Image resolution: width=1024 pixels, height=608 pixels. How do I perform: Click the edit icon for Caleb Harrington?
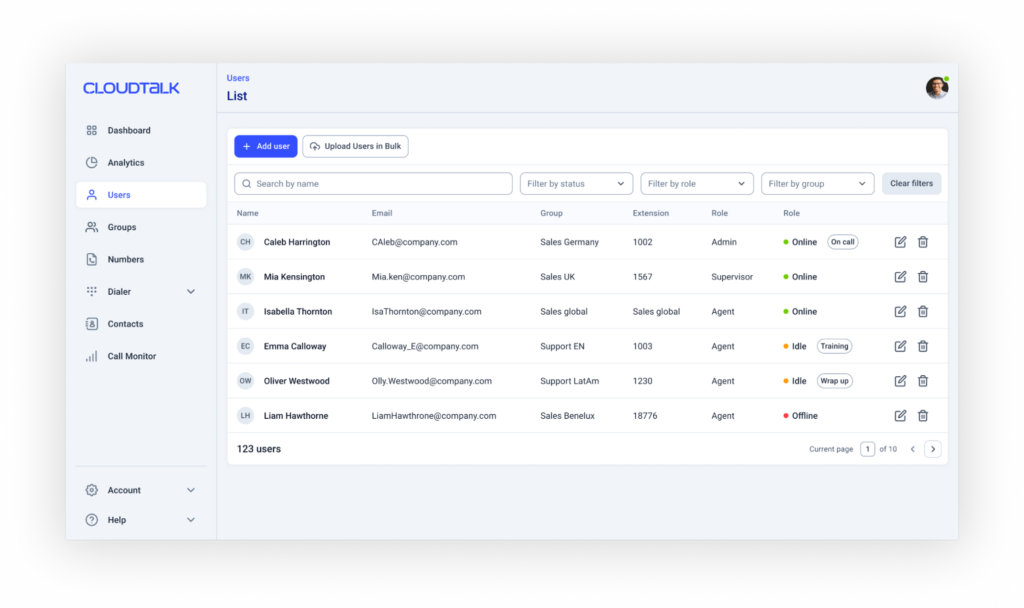click(900, 242)
